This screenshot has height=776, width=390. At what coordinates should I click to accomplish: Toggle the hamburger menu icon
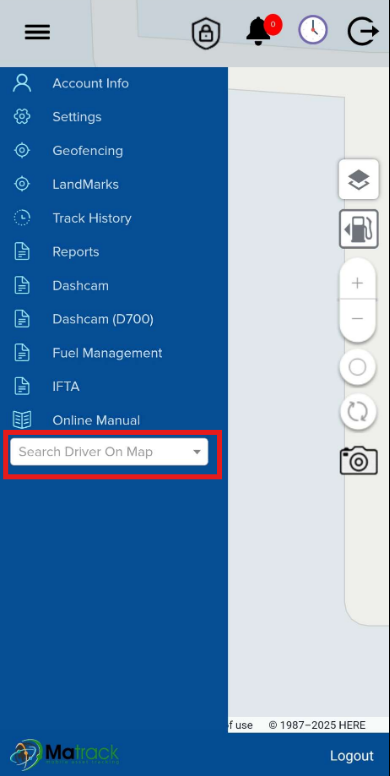37,32
